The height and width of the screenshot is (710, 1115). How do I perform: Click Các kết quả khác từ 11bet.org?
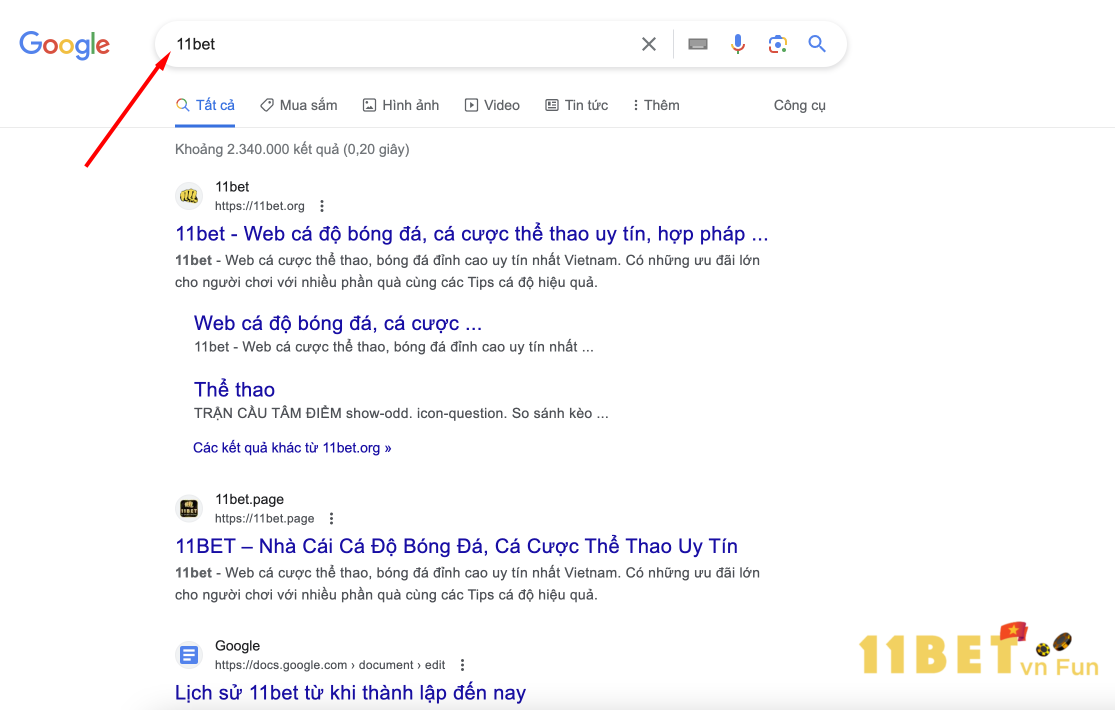point(292,447)
